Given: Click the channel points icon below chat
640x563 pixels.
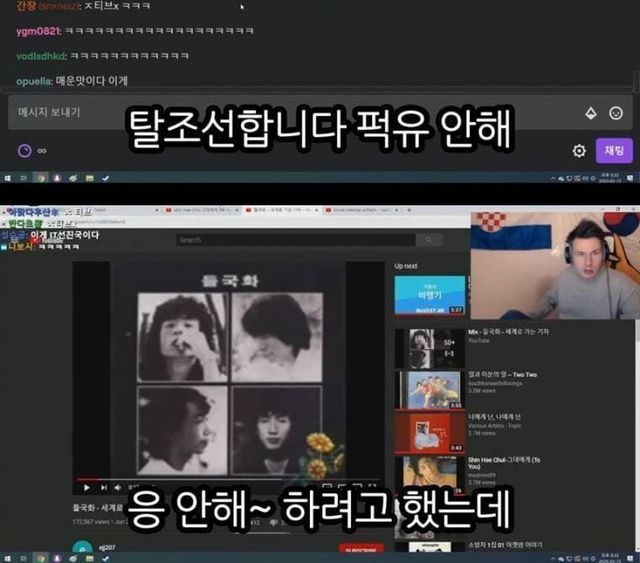Looking at the screenshot, I should coord(25,151).
